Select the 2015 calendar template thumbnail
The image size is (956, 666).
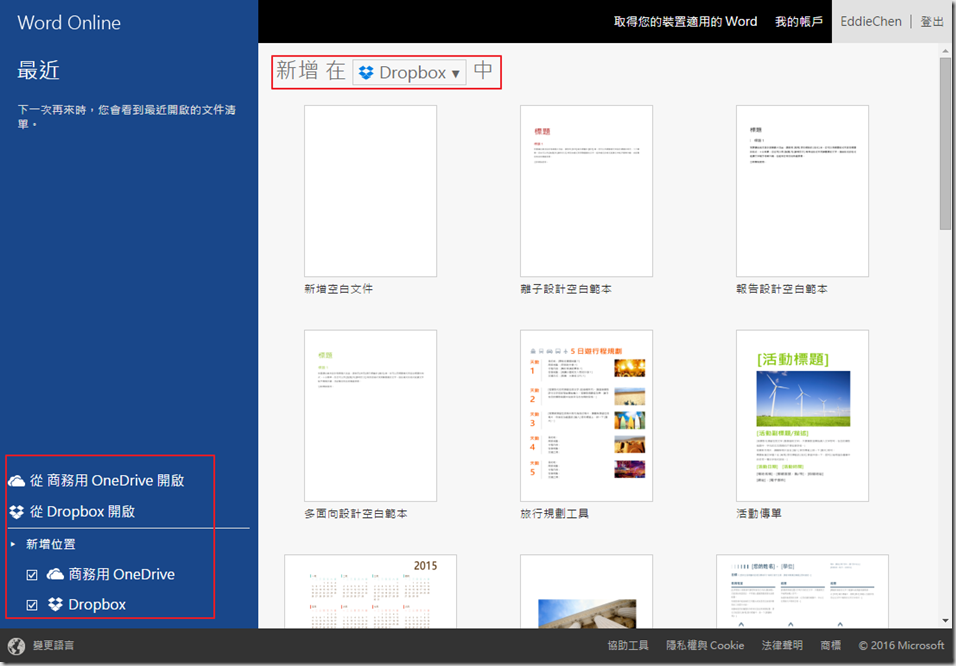click(x=370, y=592)
